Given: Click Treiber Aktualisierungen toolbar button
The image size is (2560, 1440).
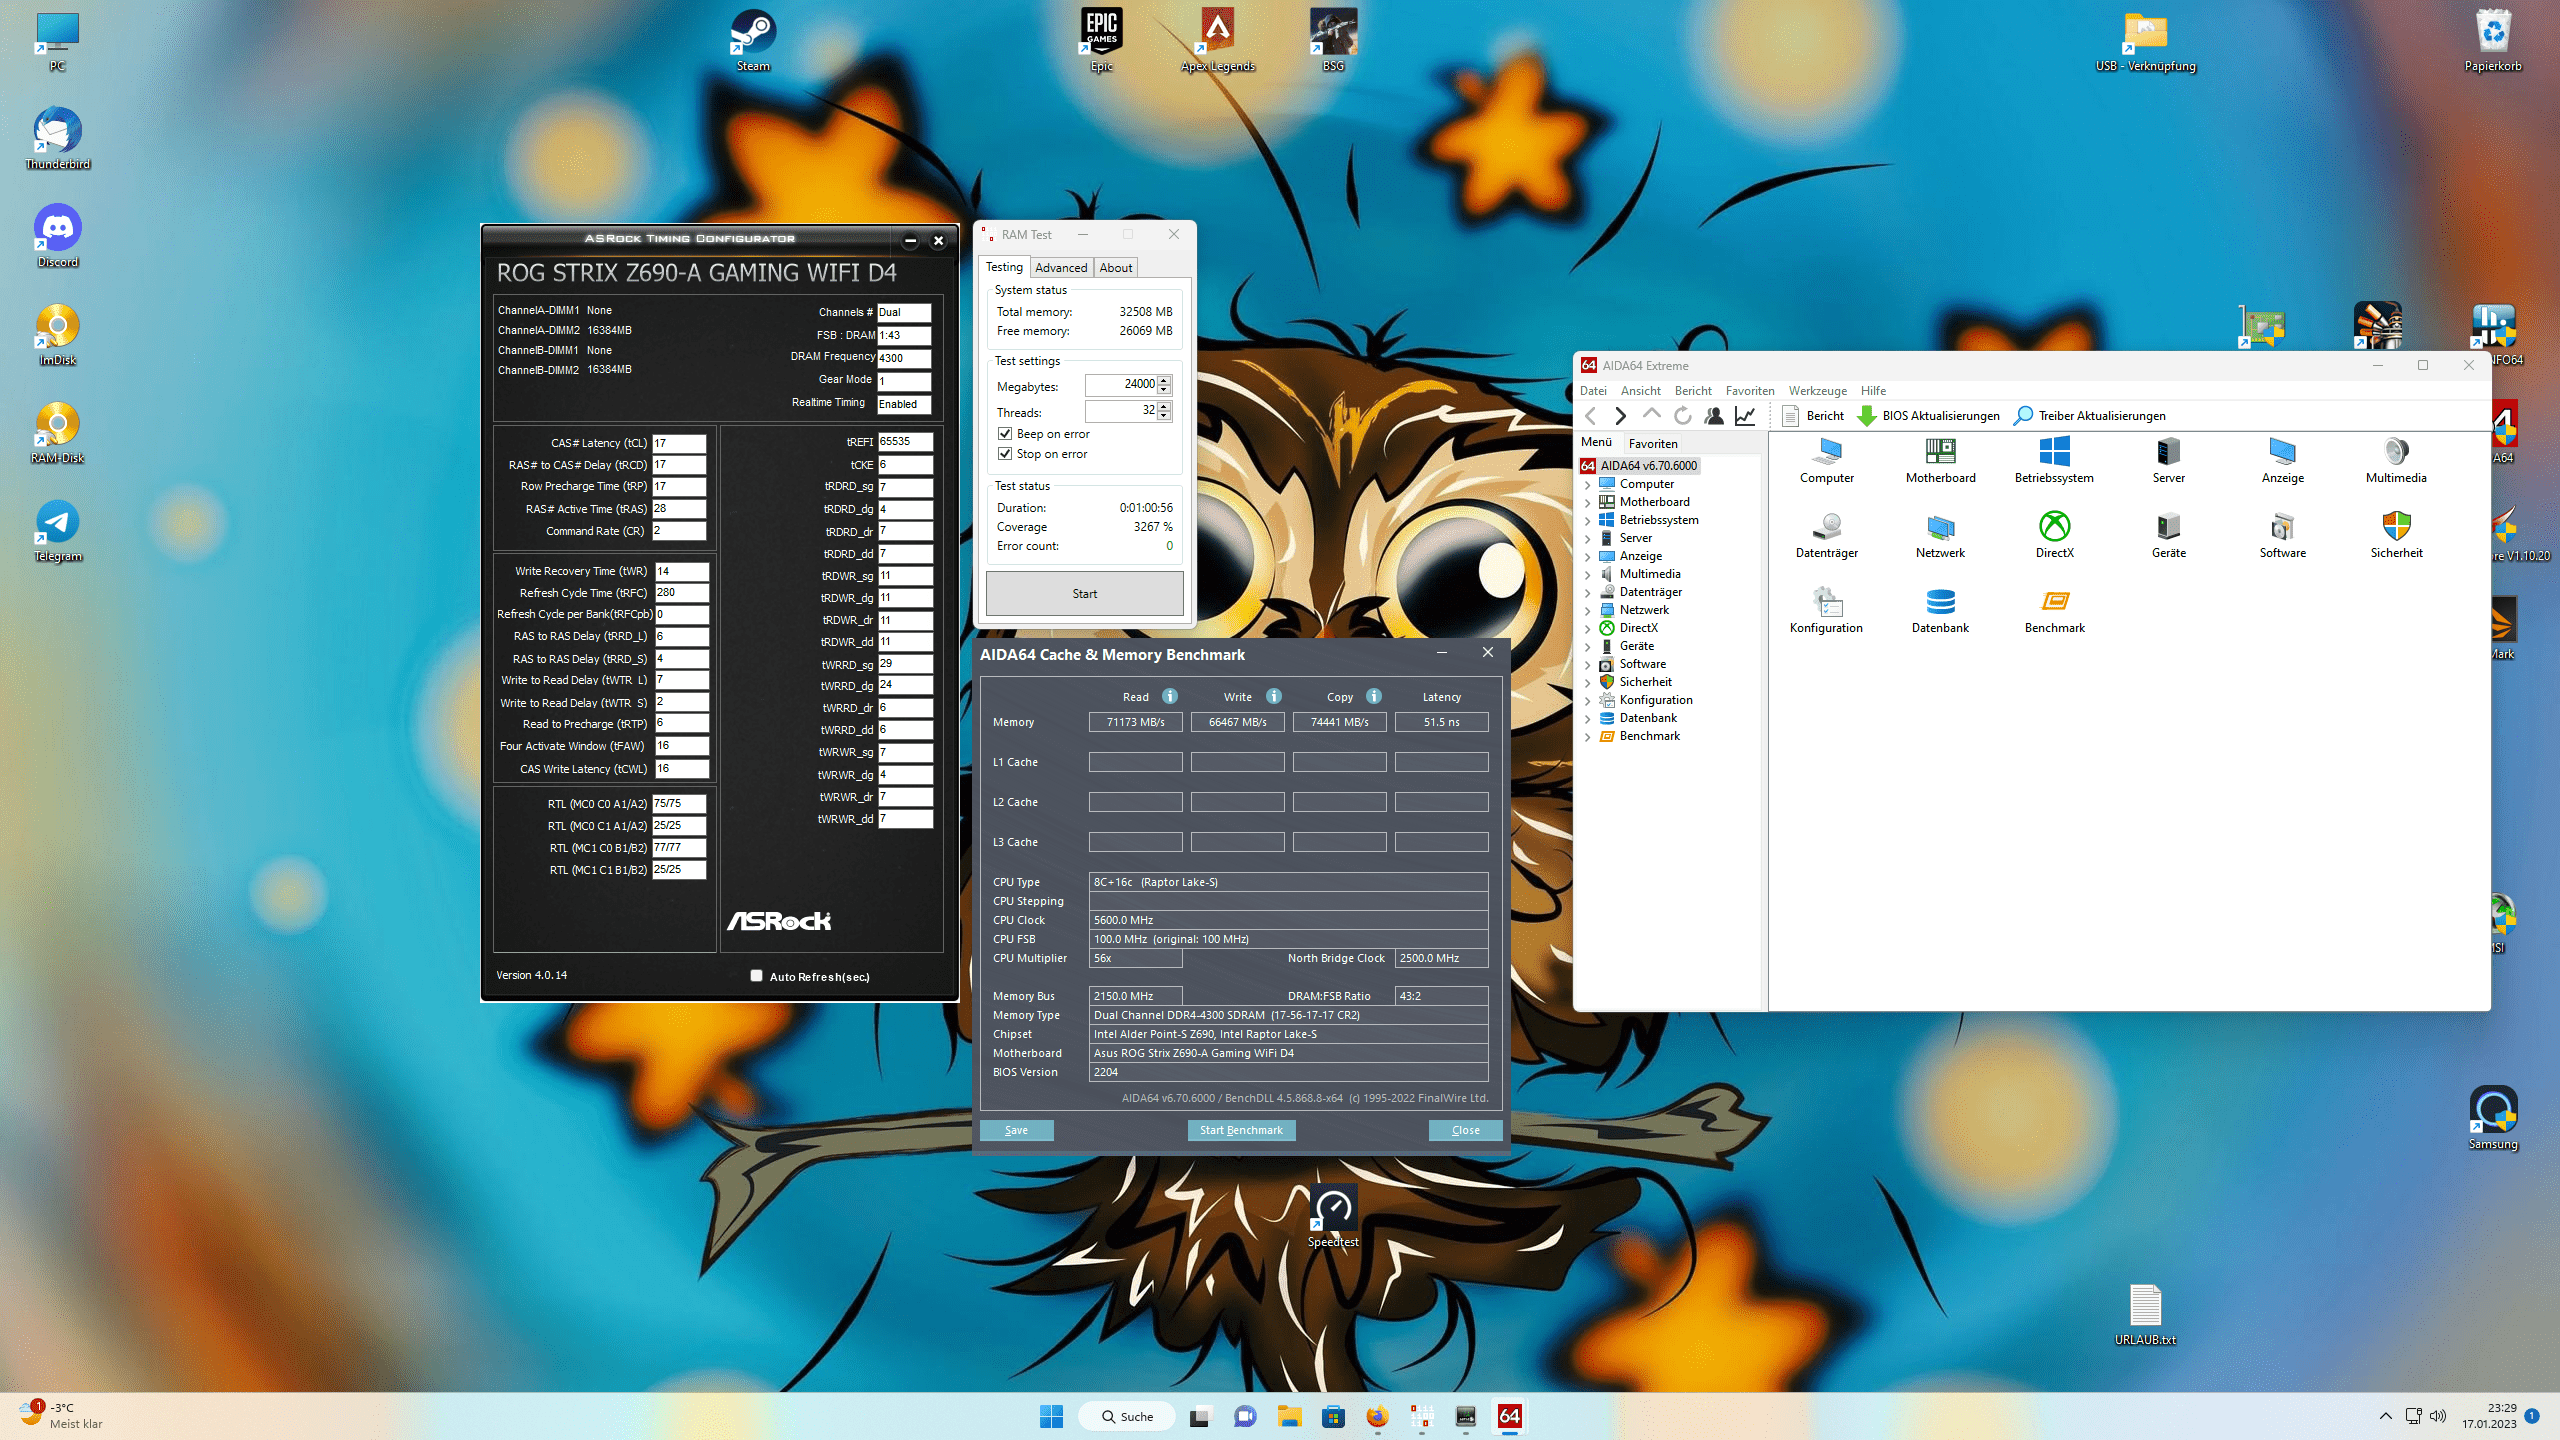Looking at the screenshot, I should 2090,416.
